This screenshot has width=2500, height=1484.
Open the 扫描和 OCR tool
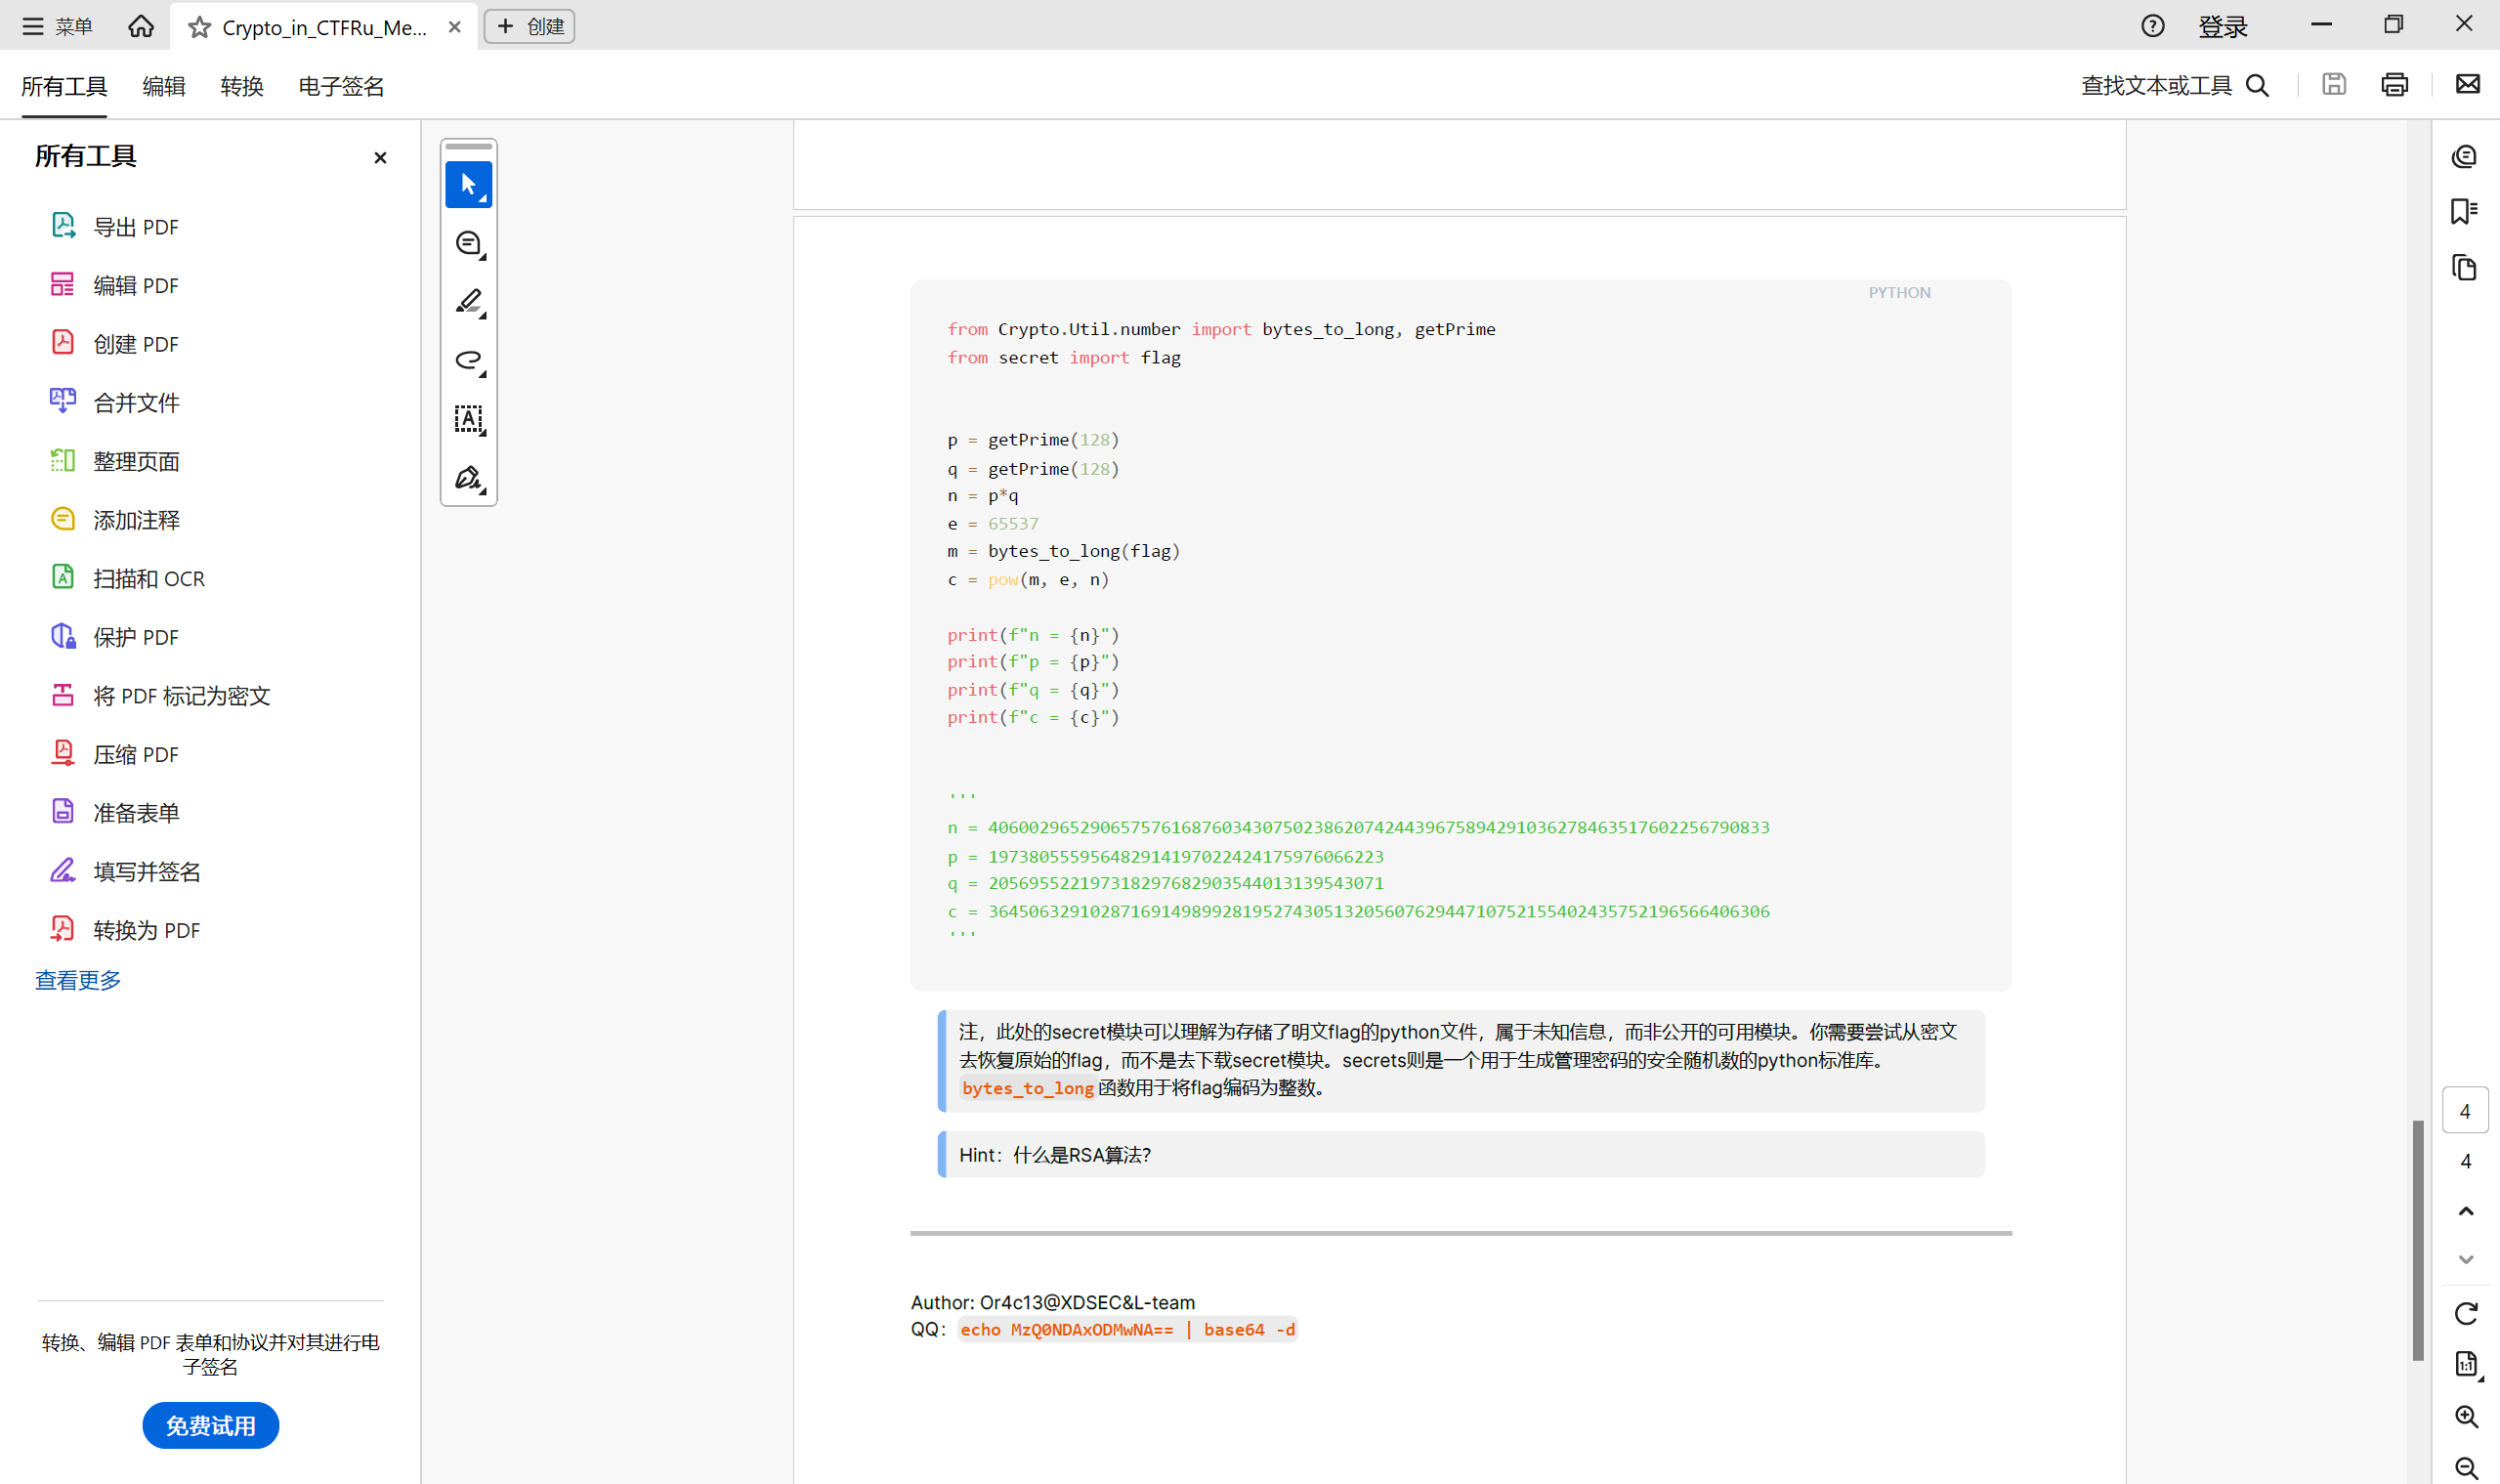click(128, 578)
